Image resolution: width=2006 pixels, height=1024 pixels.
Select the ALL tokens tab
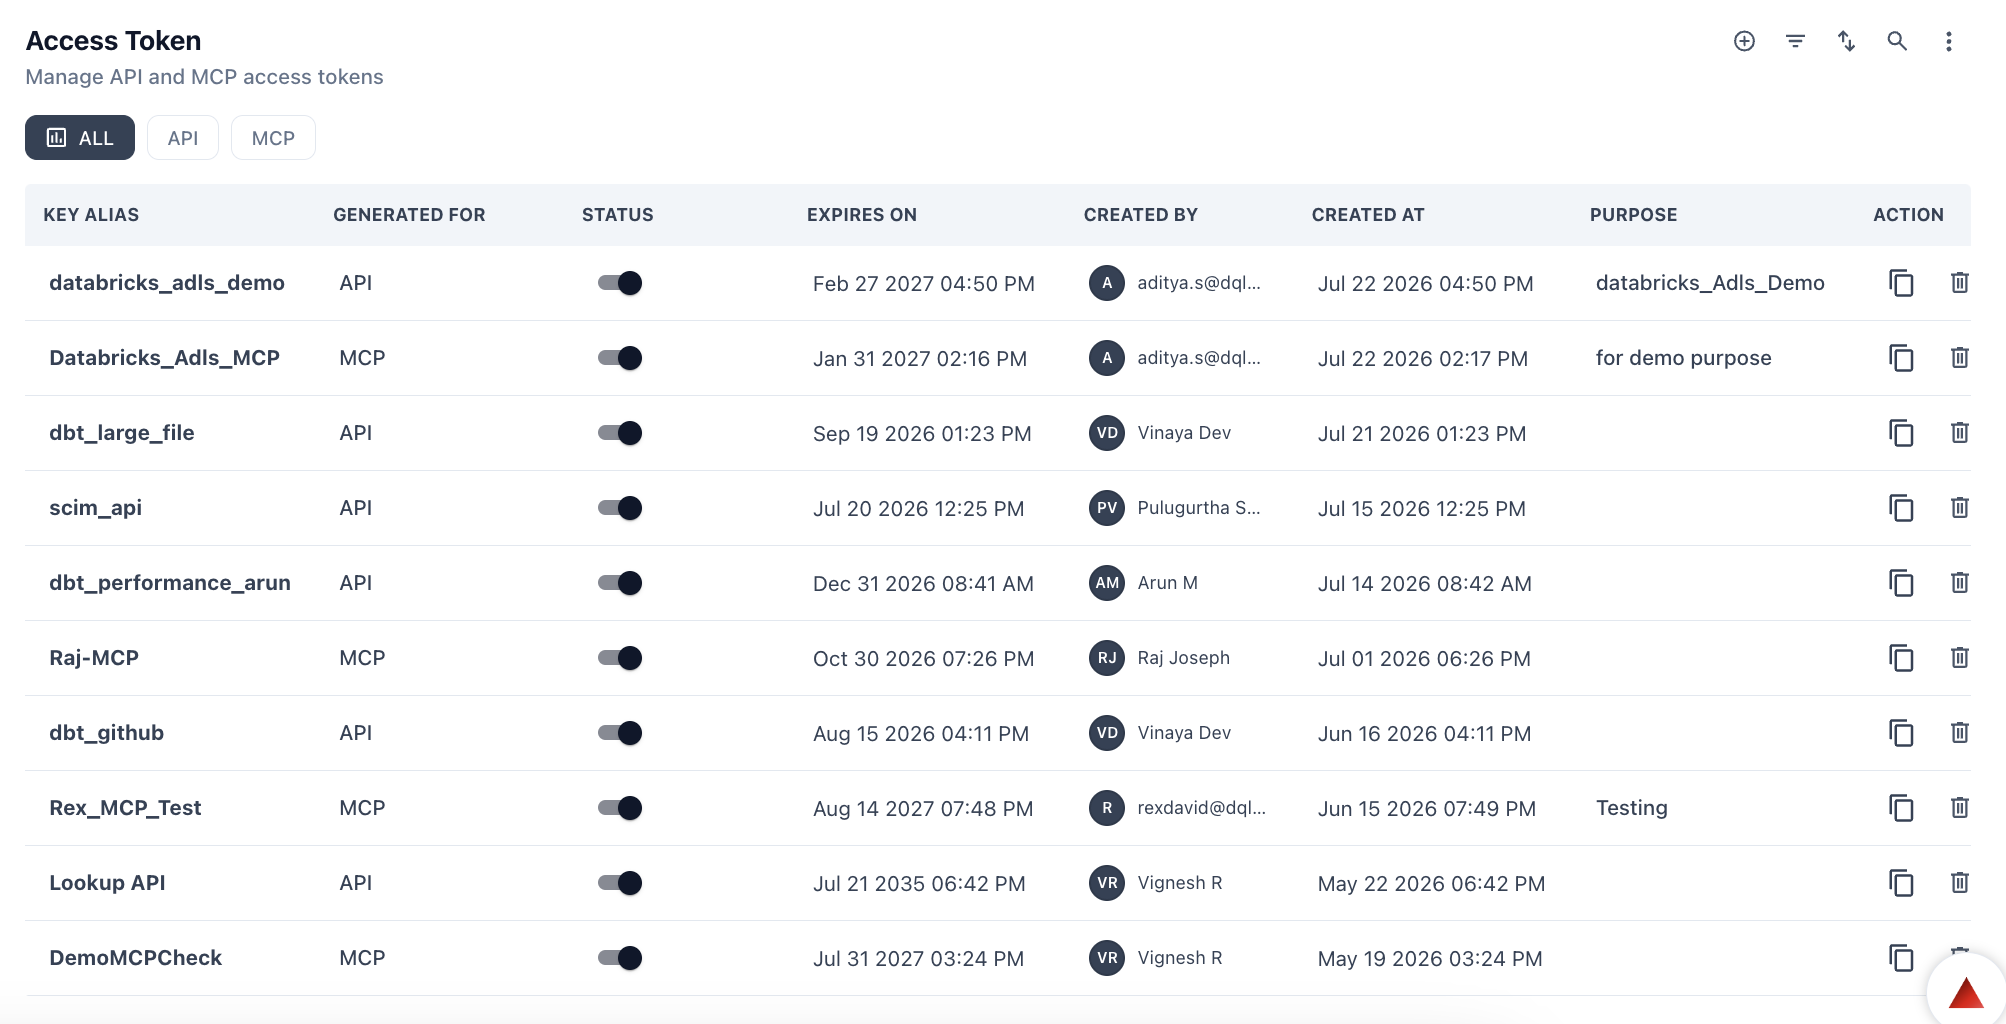coord(80,138)
